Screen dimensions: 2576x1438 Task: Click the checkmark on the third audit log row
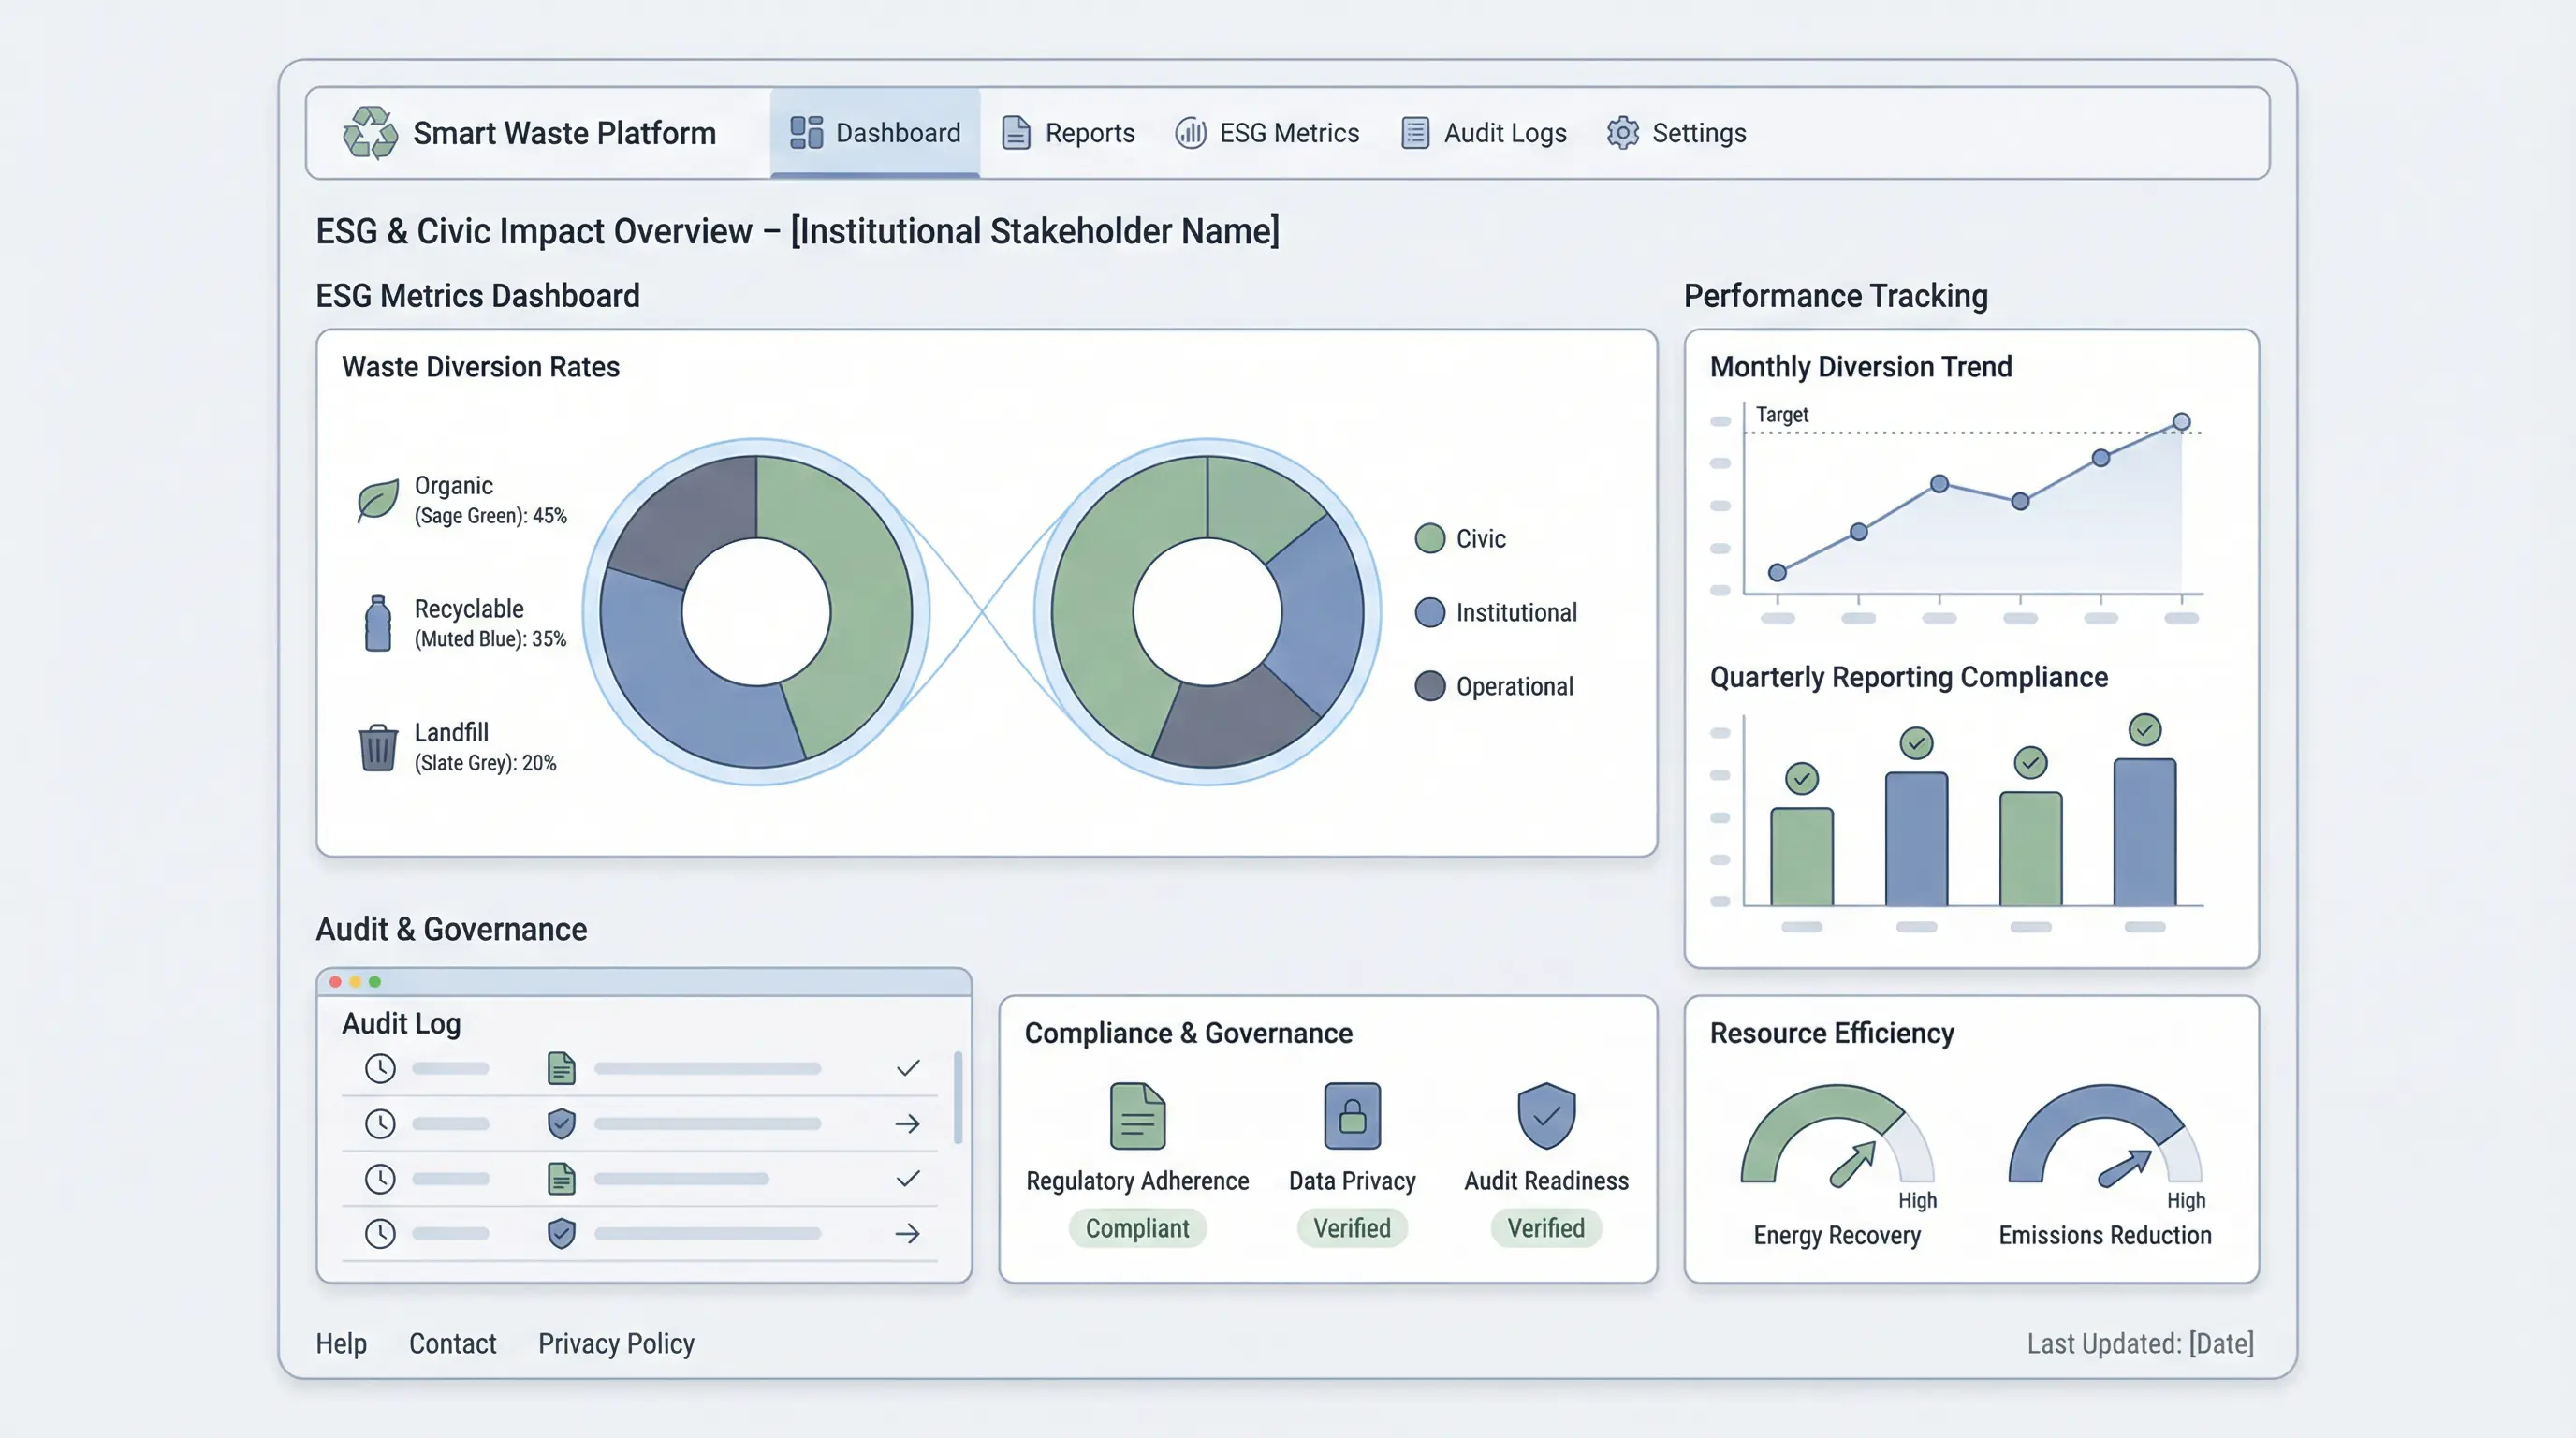[x=907, y=1178]
